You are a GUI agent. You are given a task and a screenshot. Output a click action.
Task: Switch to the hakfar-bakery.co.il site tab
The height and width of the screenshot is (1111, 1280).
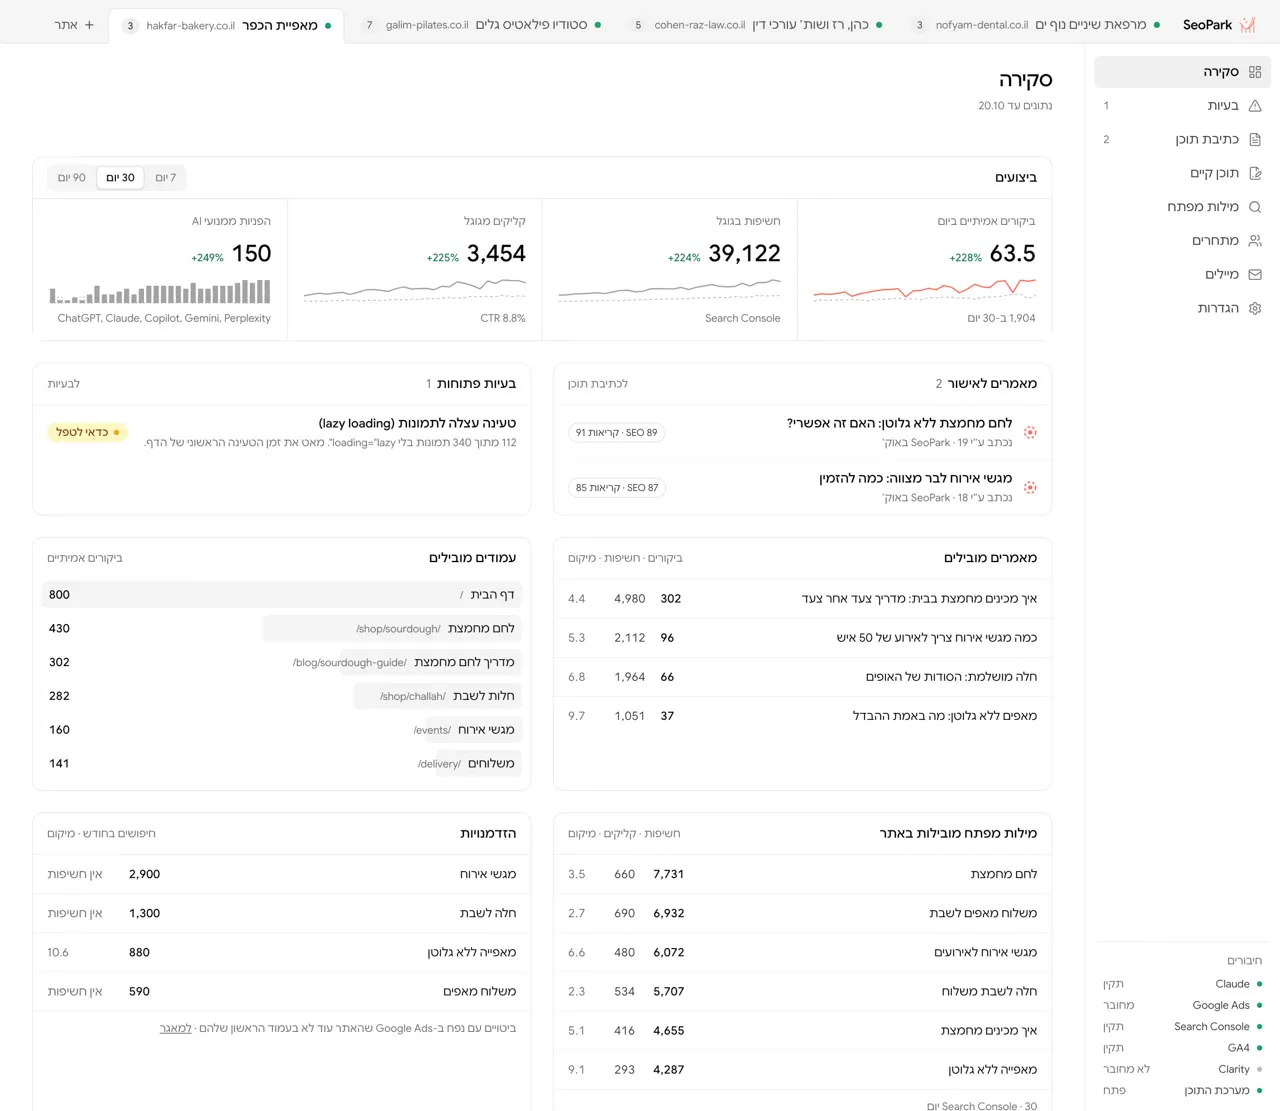[226, 25]
